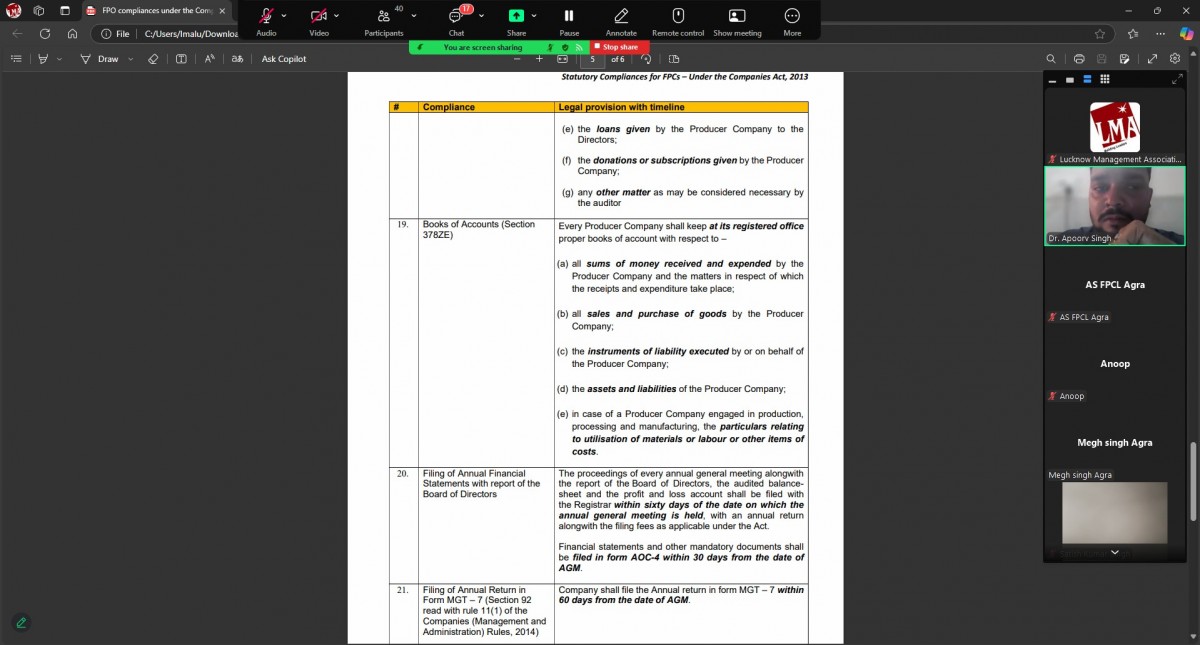Unmute the microphone with Audio button
Image resolution: width=1200 pixels, height=645 pixels.
(x=266, y=19)
